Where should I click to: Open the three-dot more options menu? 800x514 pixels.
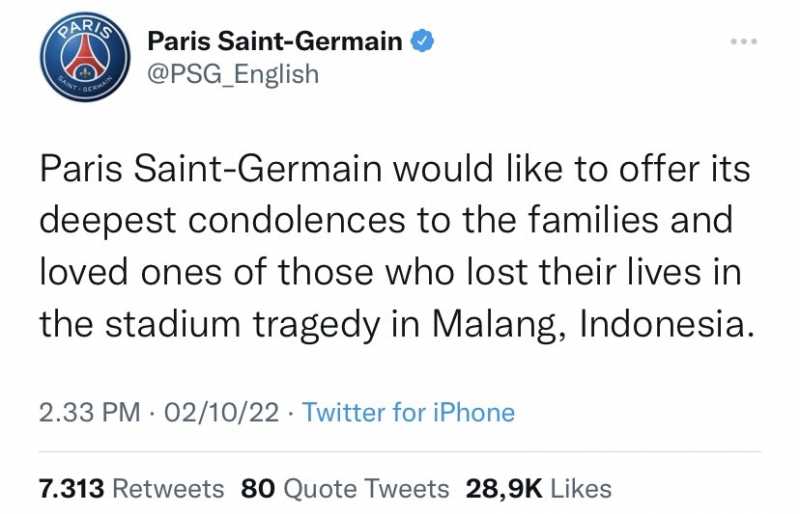coord(744,41)
